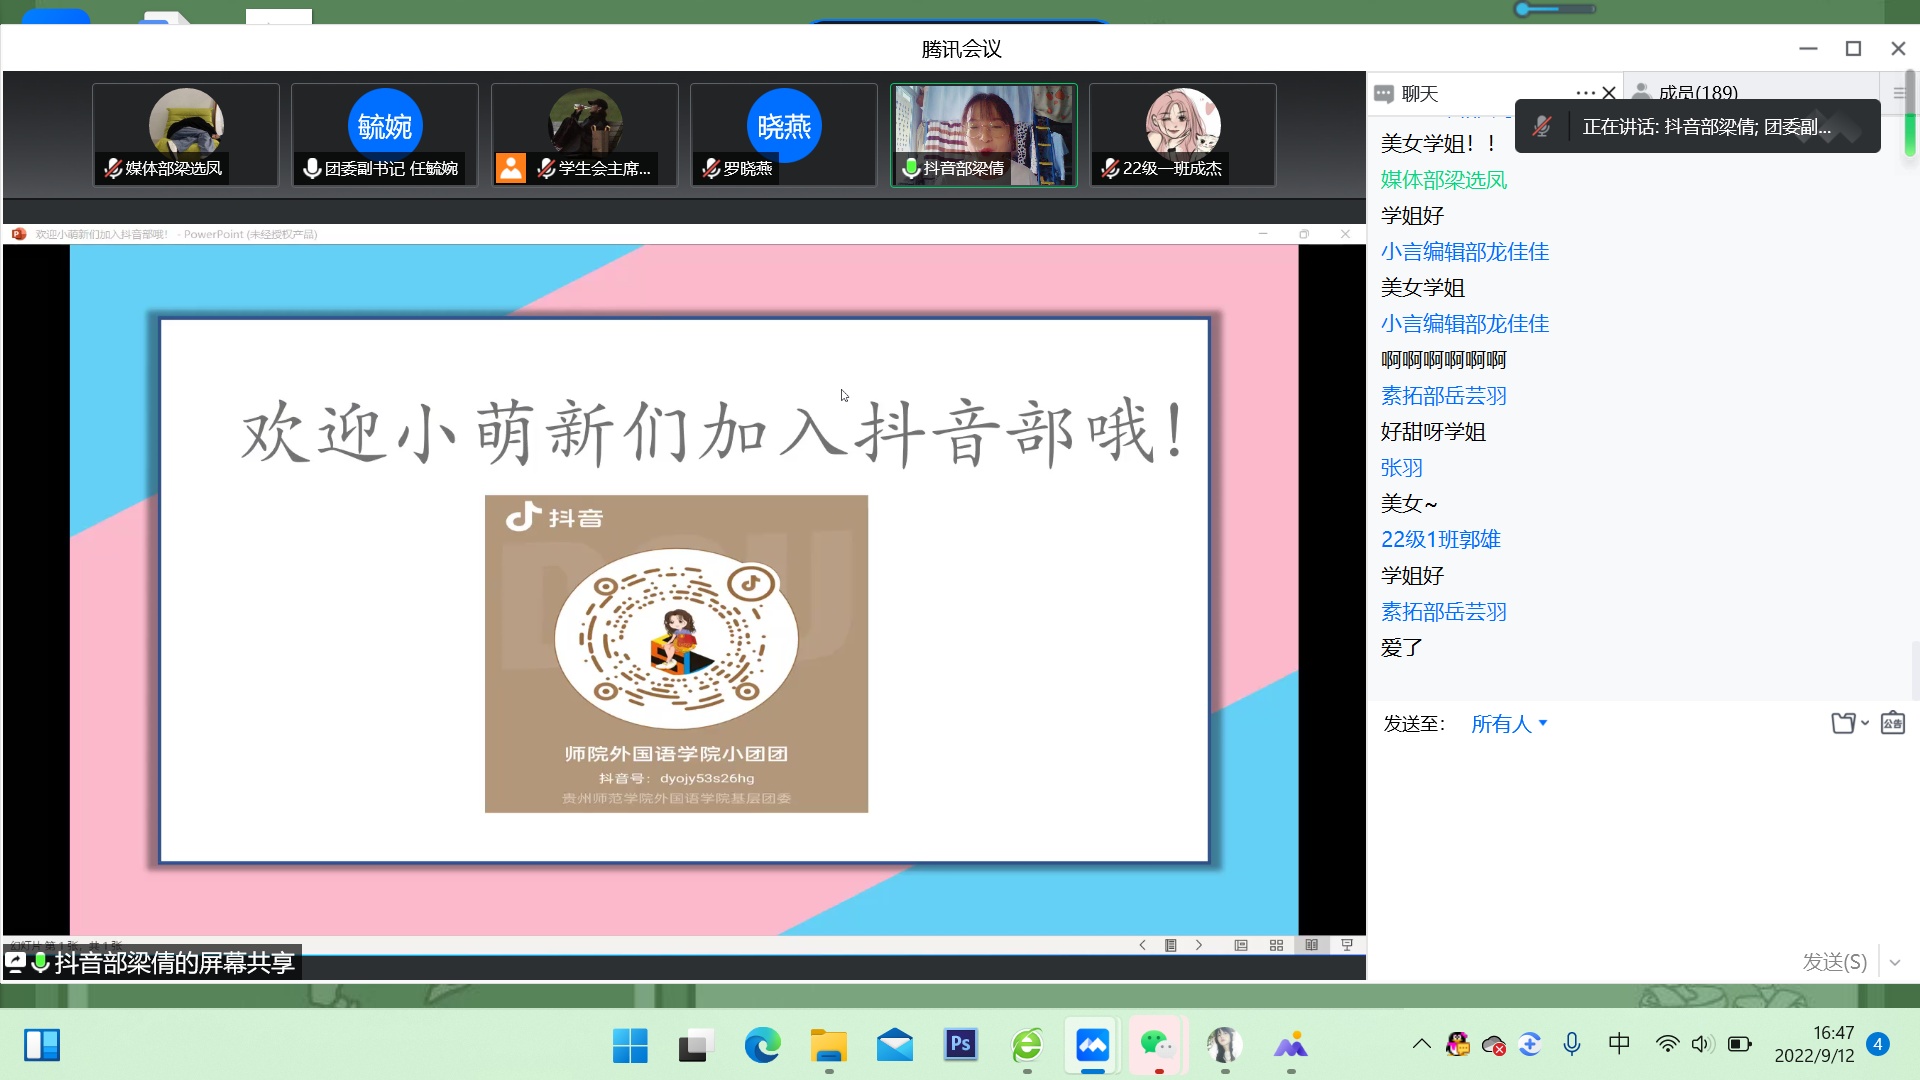Go to previous slide in PowerPoint status bar

[1142, 945]
